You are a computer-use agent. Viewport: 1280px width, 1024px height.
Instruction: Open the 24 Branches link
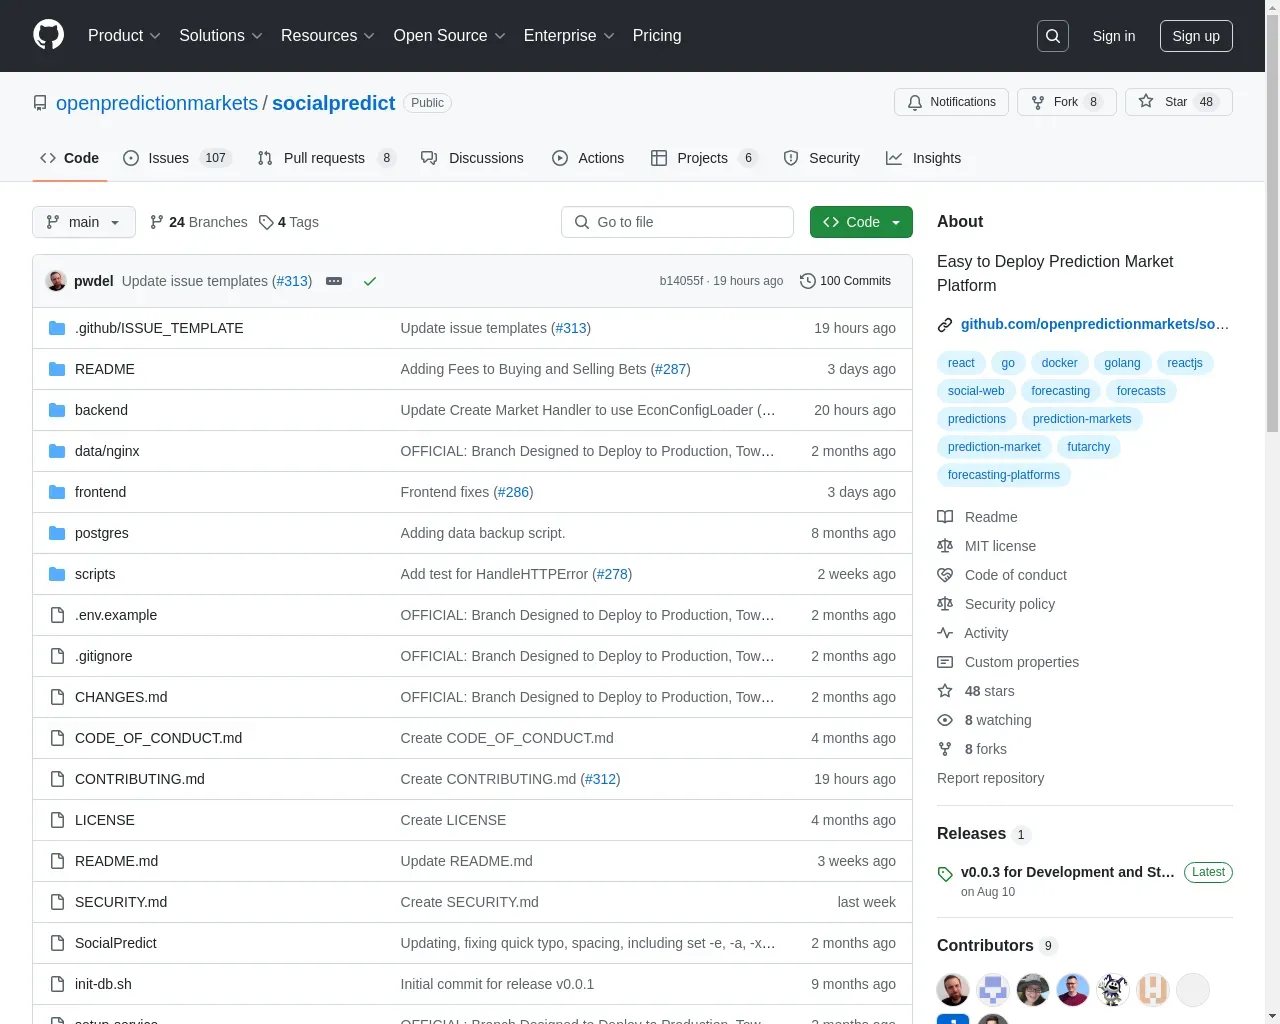point(198,222)
